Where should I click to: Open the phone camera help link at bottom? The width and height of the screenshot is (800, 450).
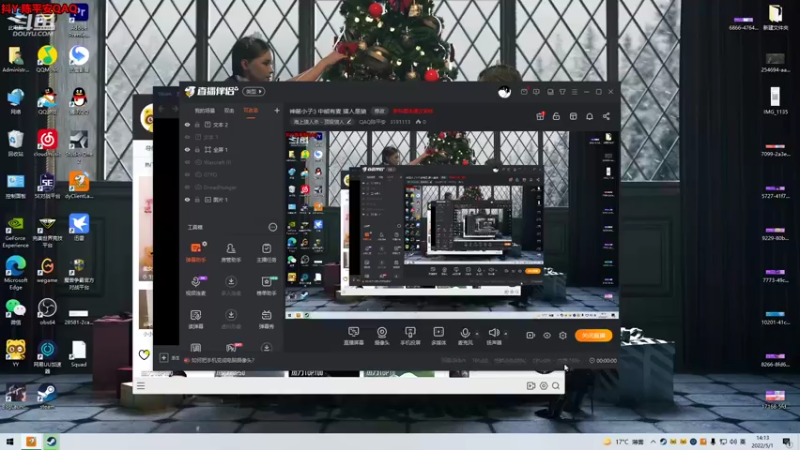tap(222, 360)
